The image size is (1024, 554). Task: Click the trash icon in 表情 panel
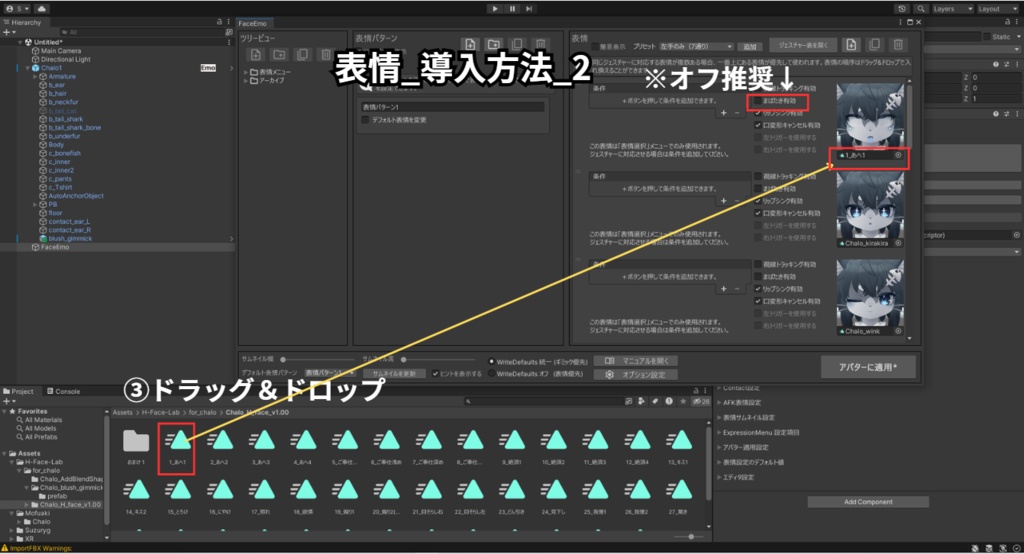(898, 44)
